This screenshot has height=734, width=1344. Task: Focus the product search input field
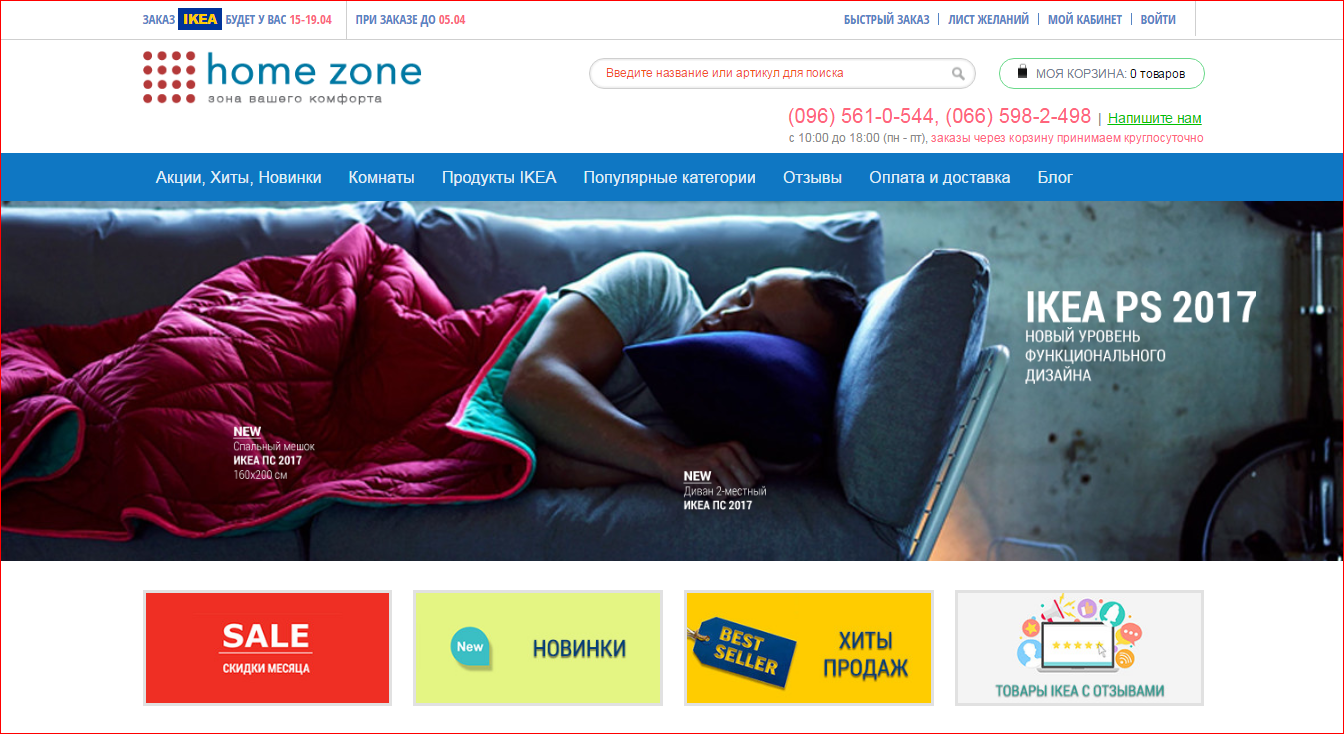(x=772, y=73)
